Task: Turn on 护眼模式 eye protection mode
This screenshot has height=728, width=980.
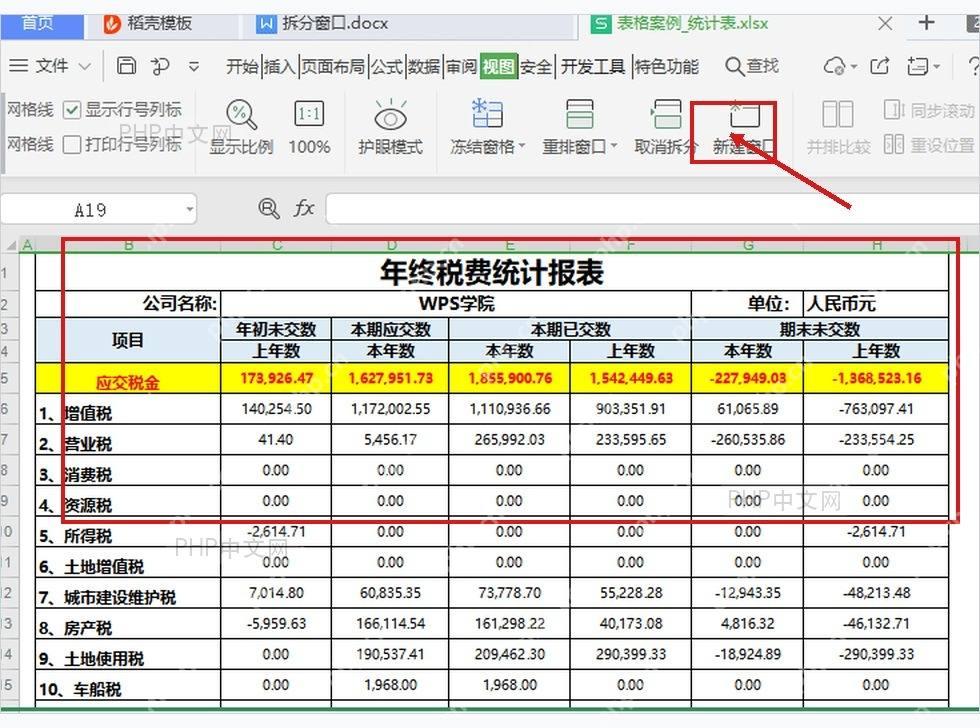Action: [391, 127]
